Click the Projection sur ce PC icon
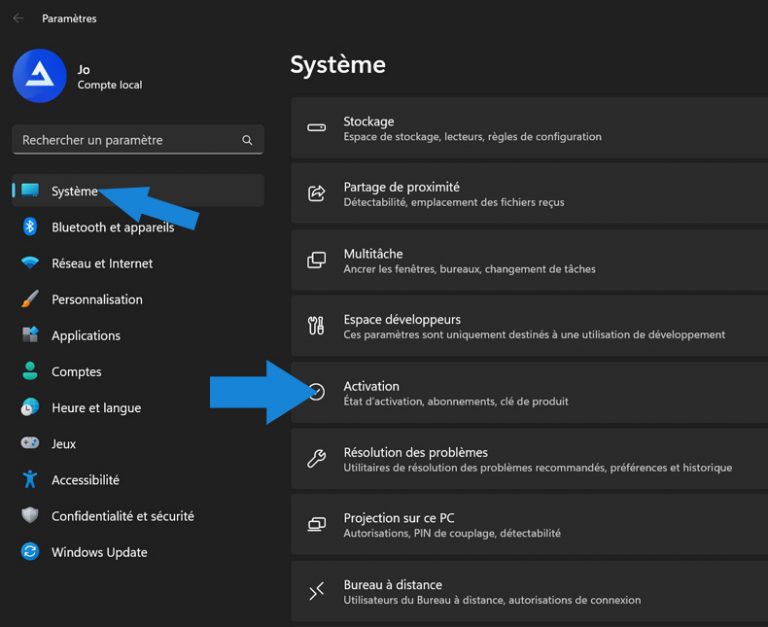This screenshot has width=768, height=627. coord(316,525)
